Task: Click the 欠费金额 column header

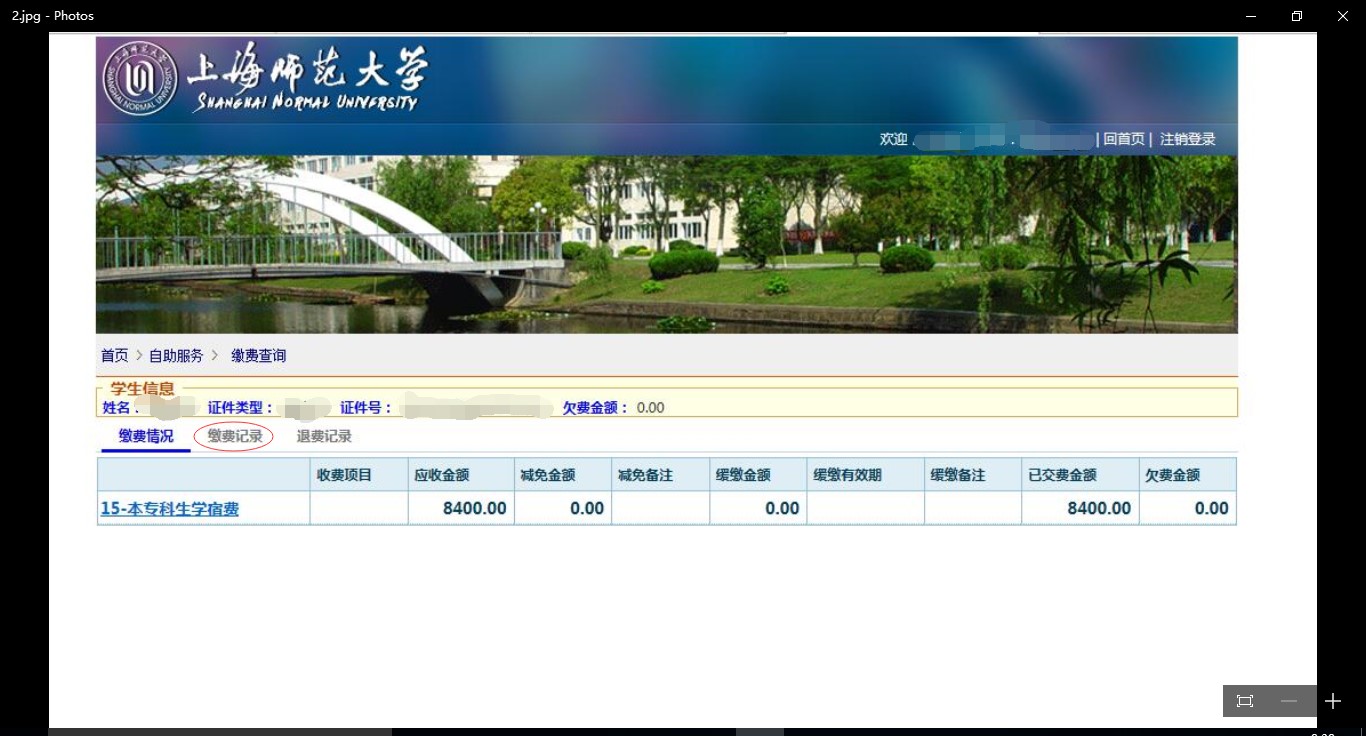Action: point(1172,475)
